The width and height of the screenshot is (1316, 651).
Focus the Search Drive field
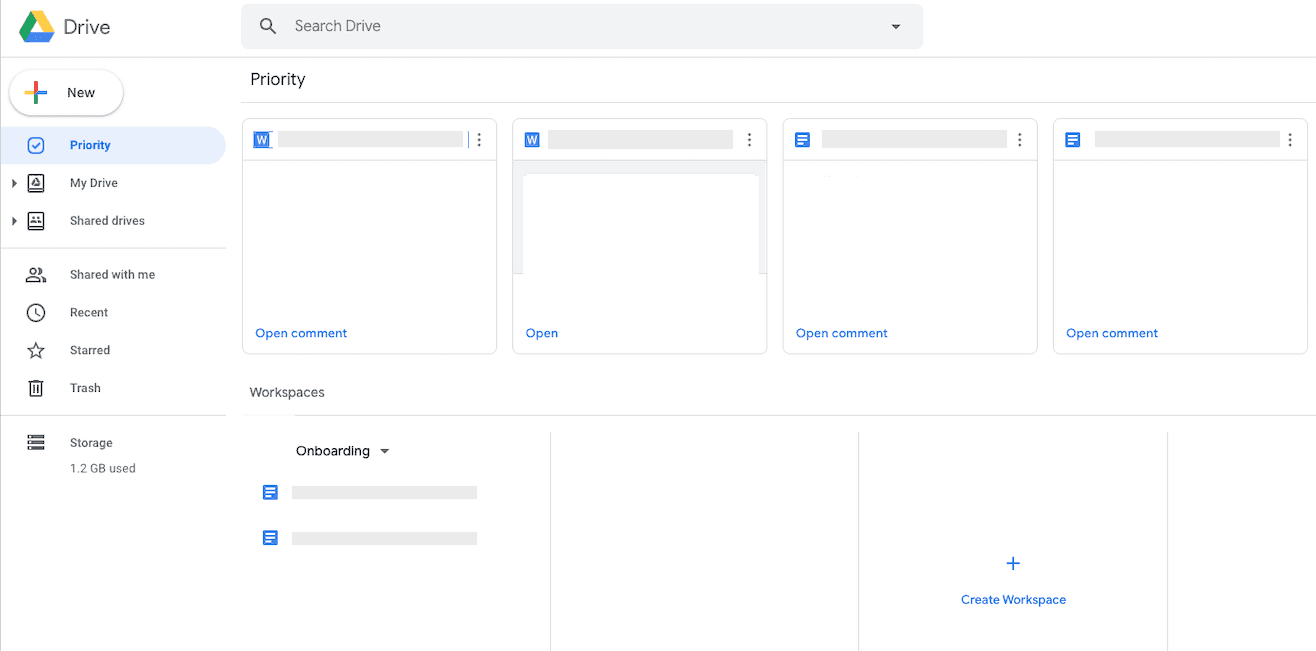pyautogui.click(x=582, y=26)
